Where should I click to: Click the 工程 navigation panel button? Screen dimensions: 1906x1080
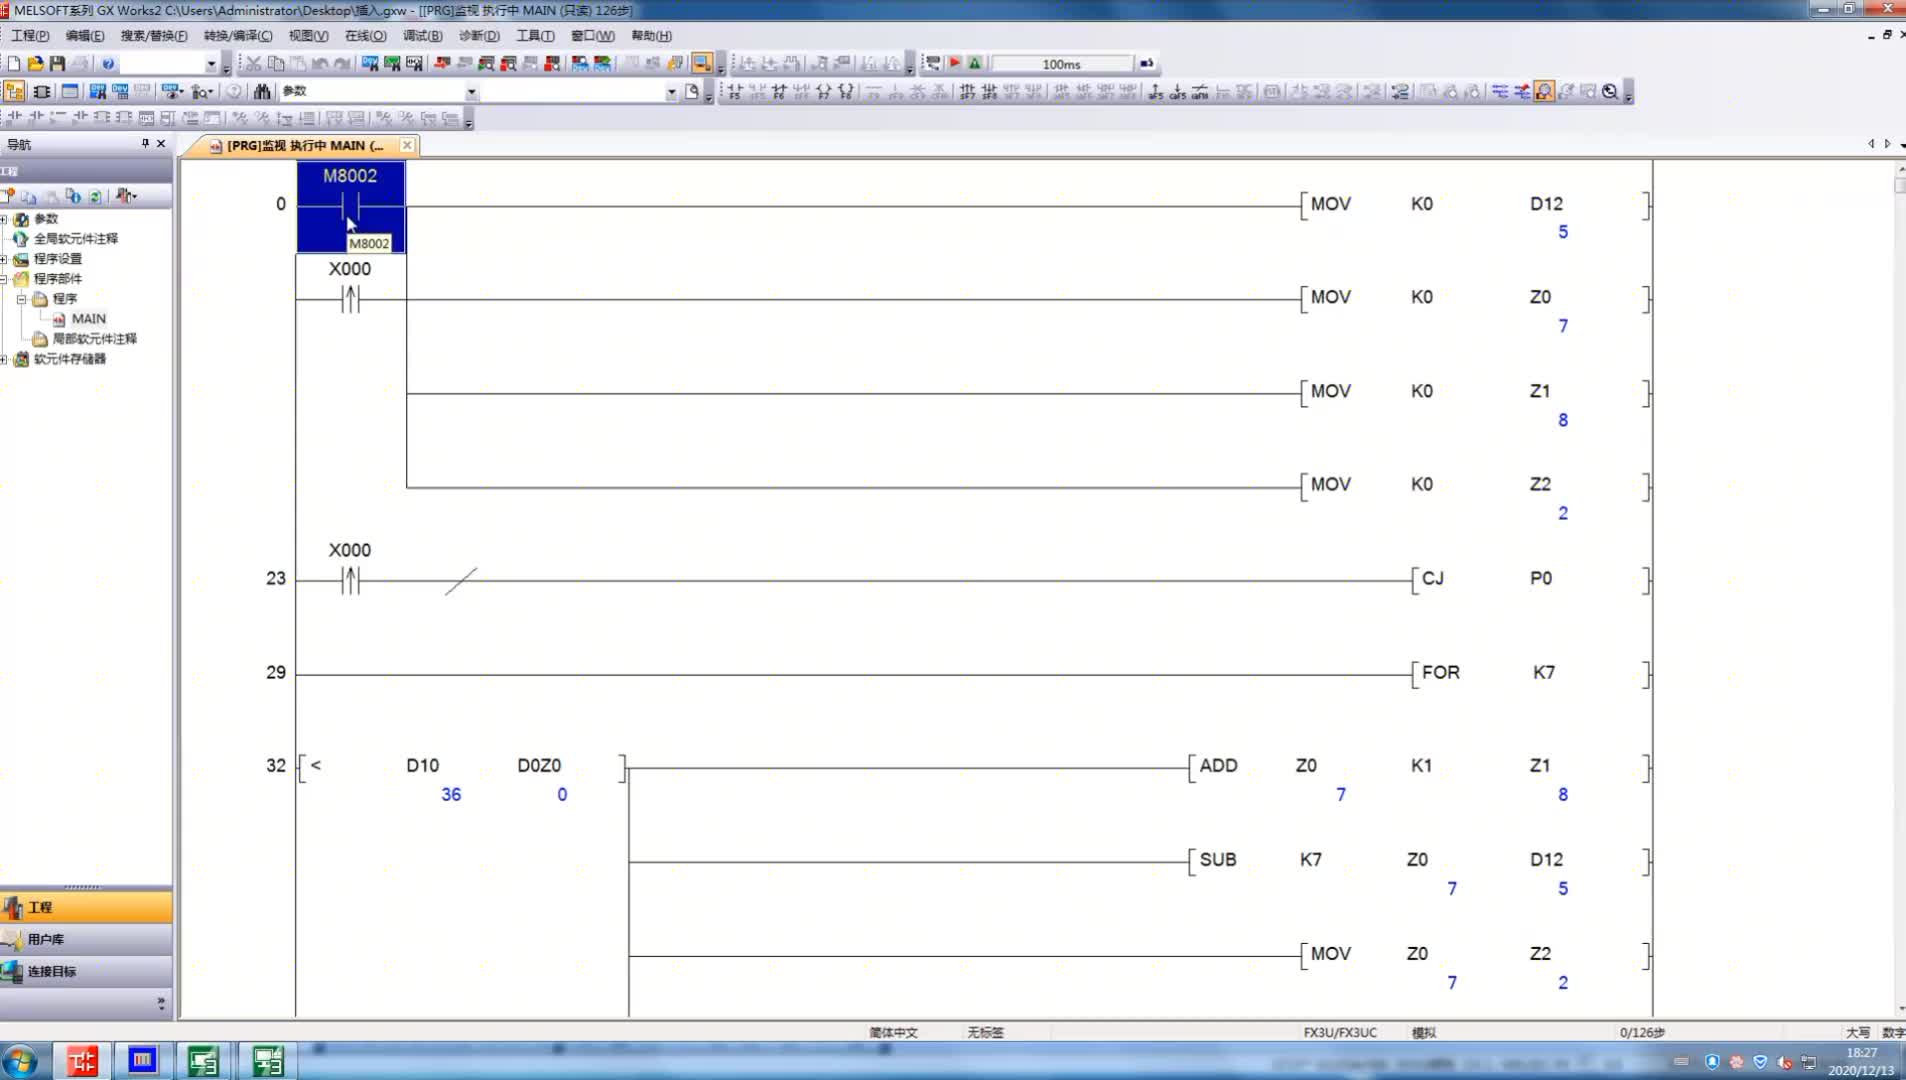(x=86, y=907)
